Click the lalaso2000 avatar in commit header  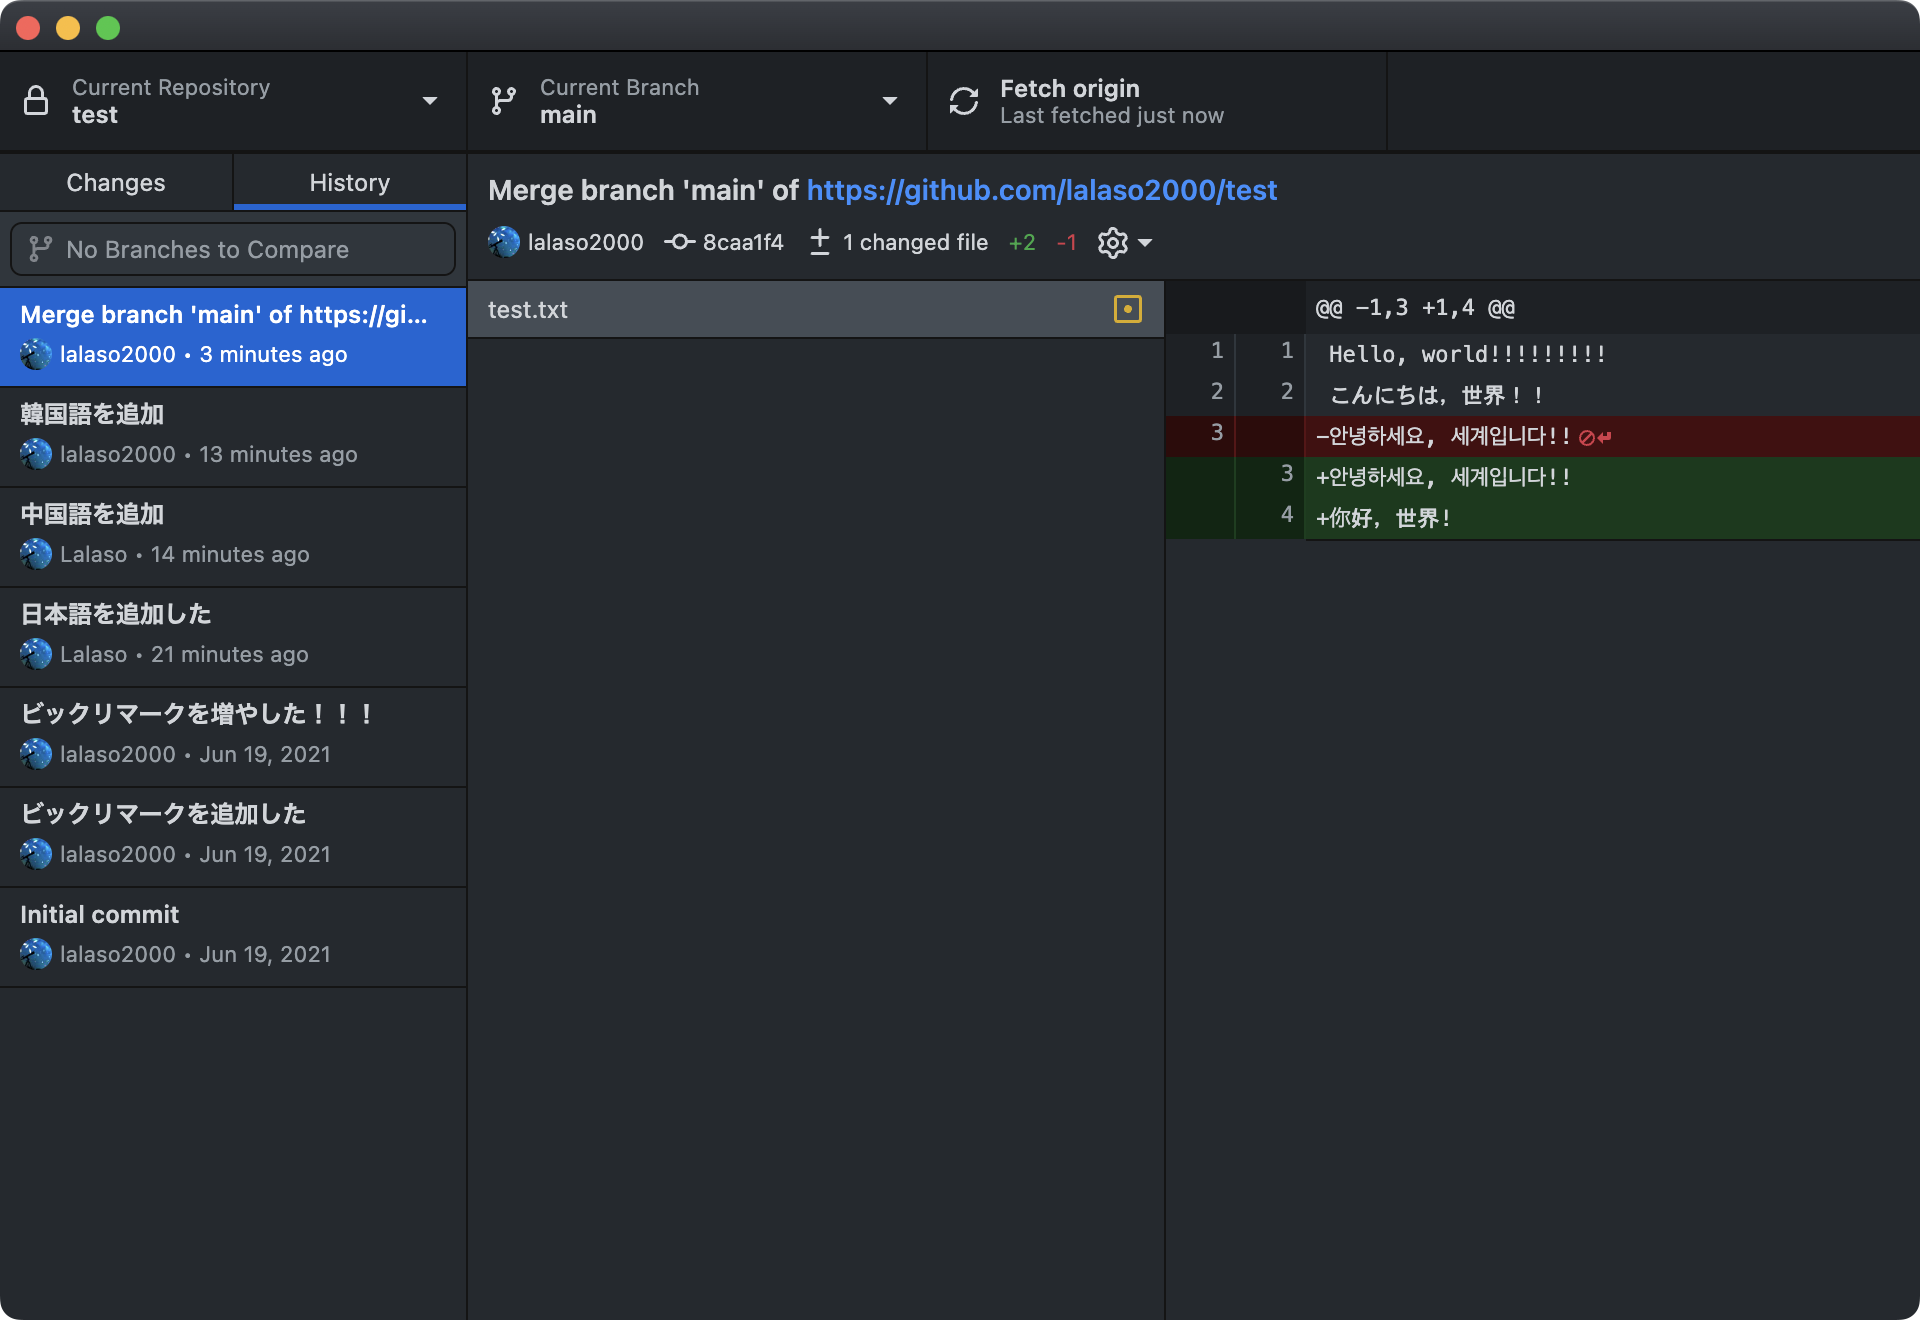click(x=504, y=242)
